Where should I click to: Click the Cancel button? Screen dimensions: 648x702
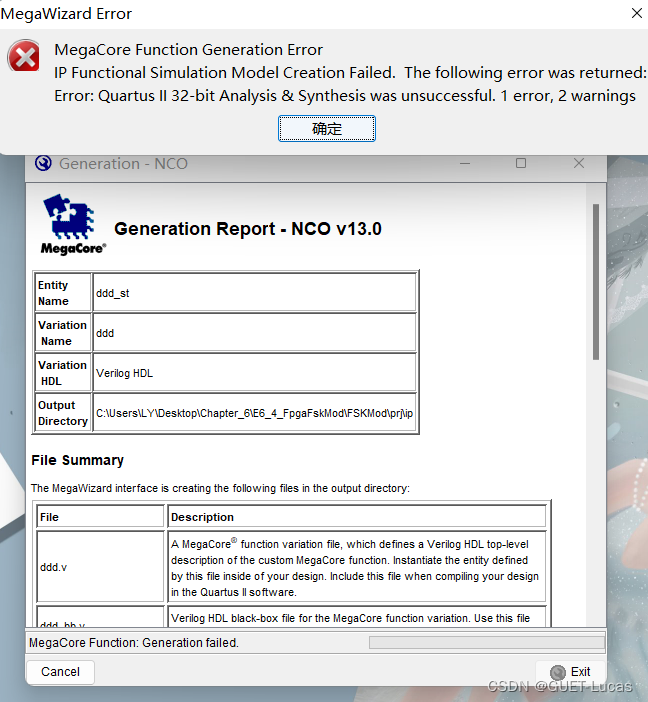(x=60, y=672)
